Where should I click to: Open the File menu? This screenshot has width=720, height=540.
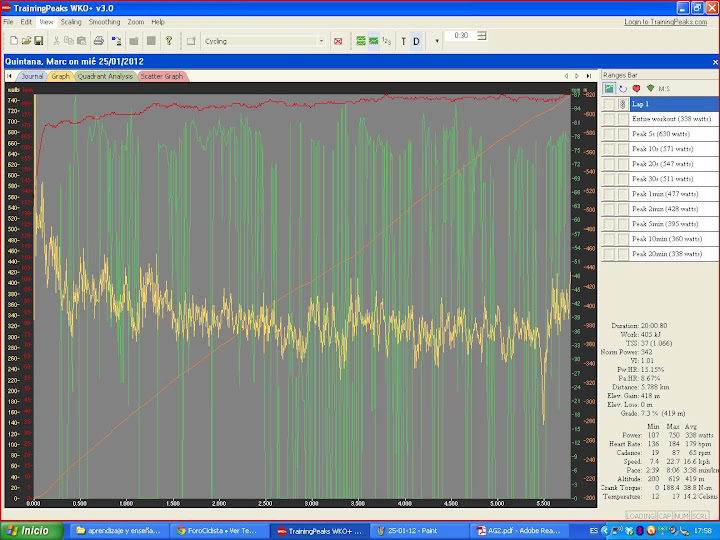8,22
